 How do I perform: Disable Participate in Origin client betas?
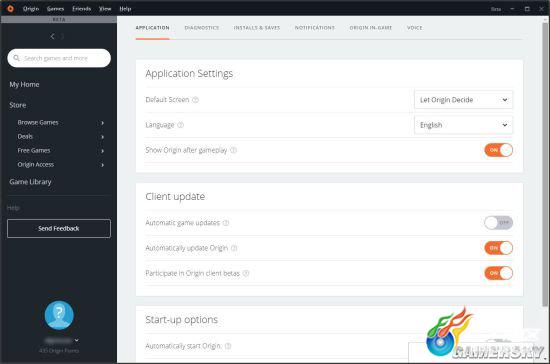tap(498, 273)
